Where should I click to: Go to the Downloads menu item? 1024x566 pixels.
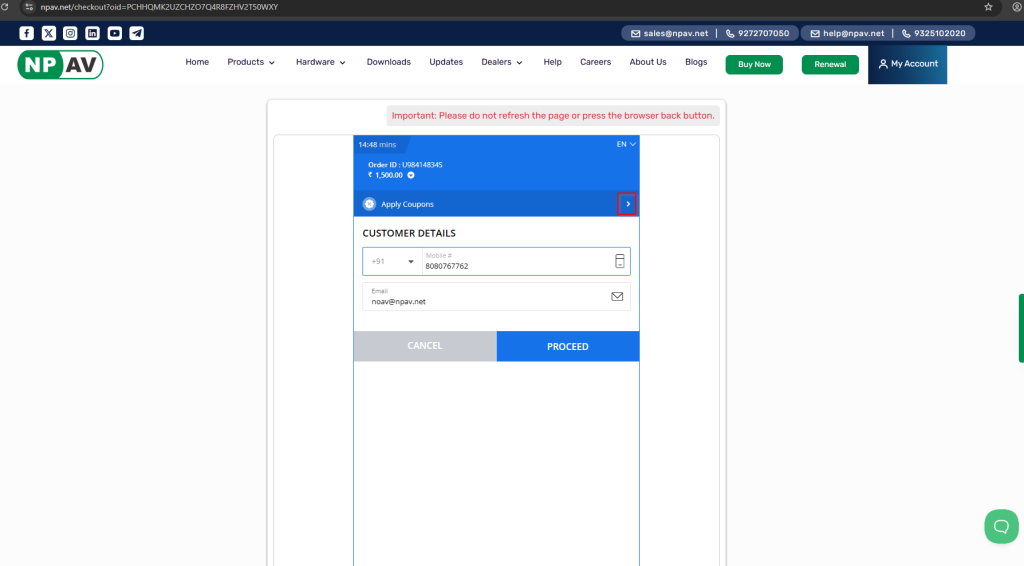(x=388, y=62)
